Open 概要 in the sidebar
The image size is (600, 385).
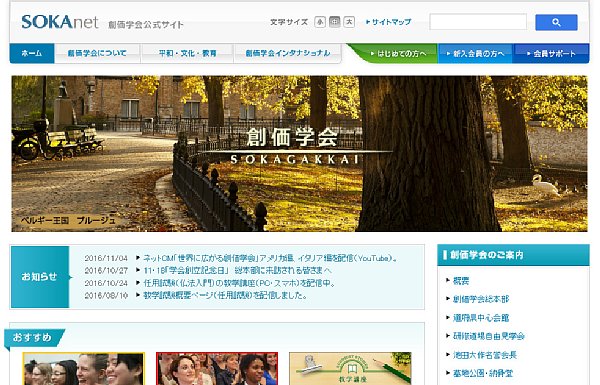(x=461, y=281)
